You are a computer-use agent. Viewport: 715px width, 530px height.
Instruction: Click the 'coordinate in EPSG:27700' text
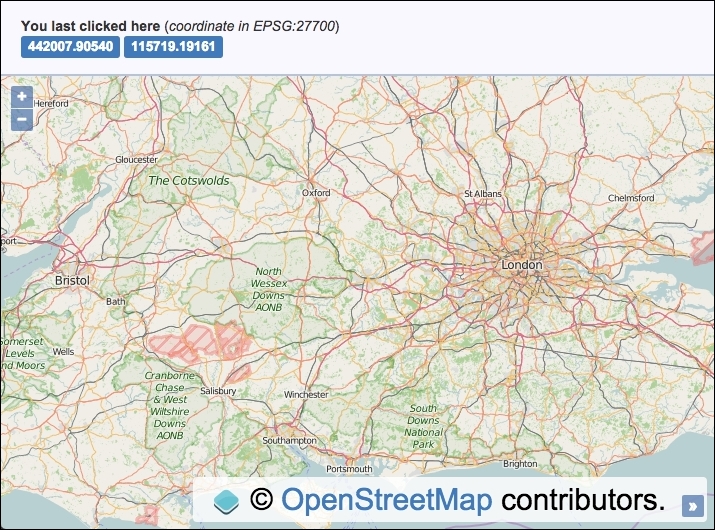(252, 26)
